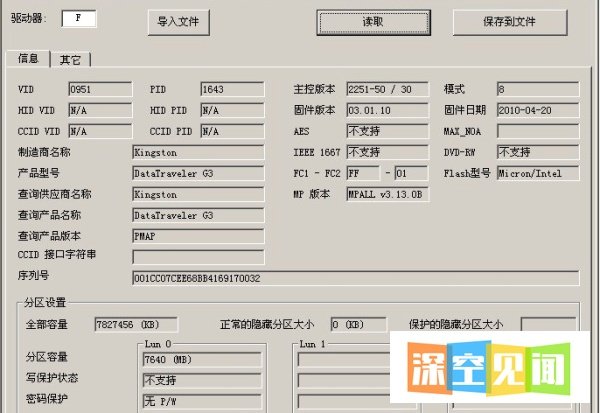Click the Lun 0 密码保护 field 无 P/W
The image size is (600, 413).
click(202, 402)
